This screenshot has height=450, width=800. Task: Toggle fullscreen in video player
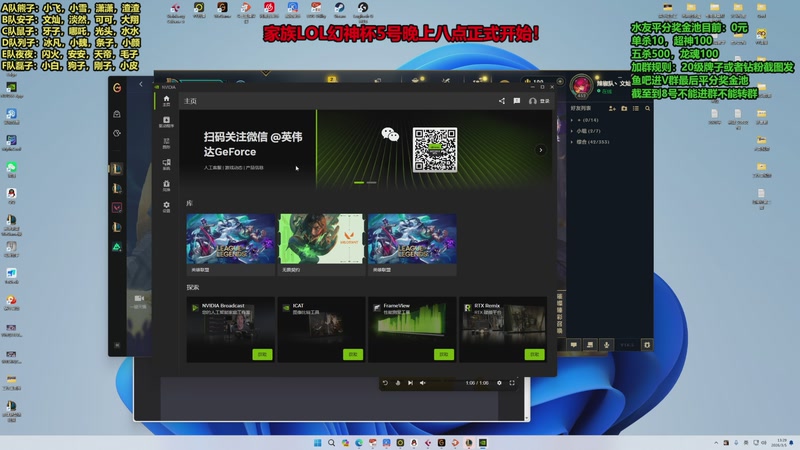512,383
